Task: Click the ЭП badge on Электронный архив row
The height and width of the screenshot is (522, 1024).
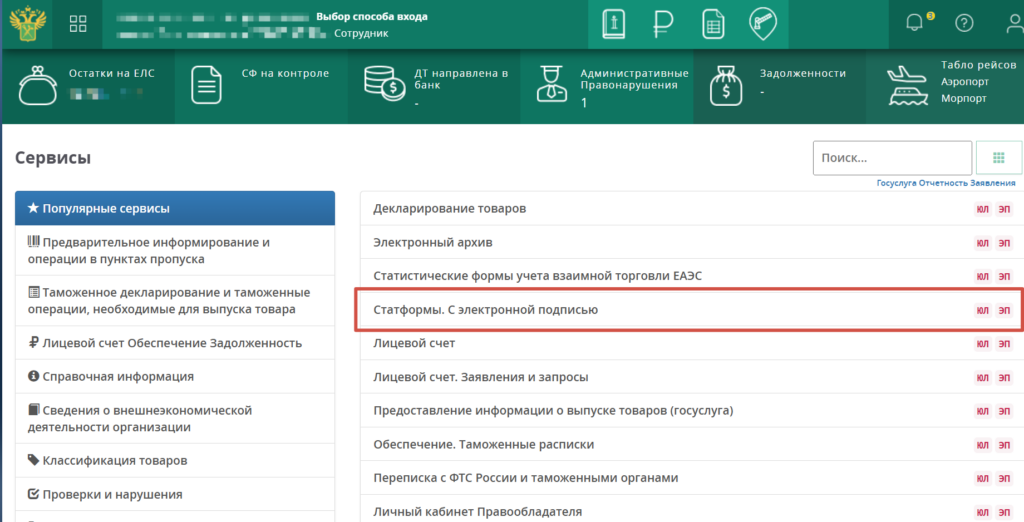Action: pyautogui.click(x=1004, y=243)
